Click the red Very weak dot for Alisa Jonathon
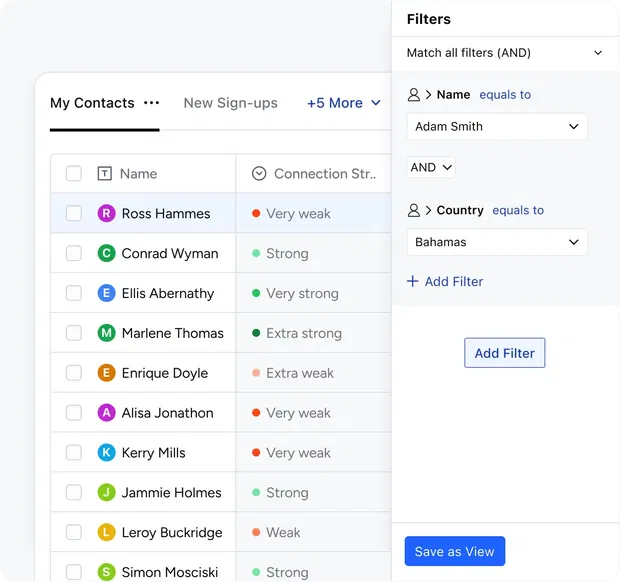Image resolution: width=620 pixels, height=582 pixels. (256, 413)
